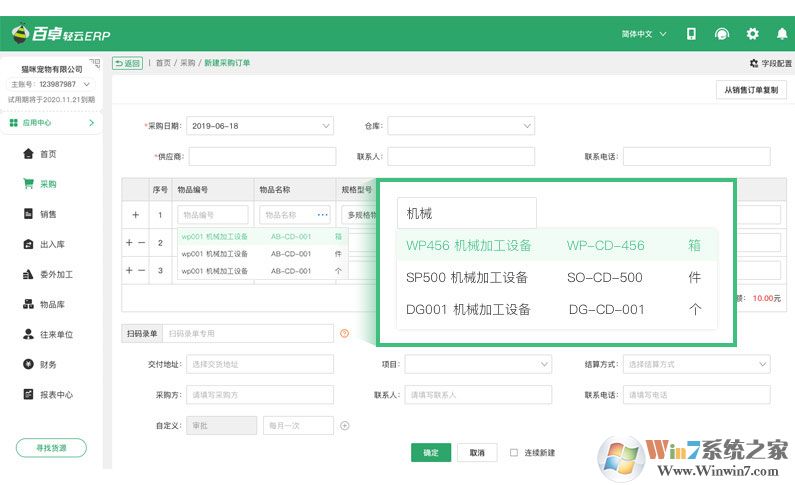Open the customer service chat icon
795x485 pixels.
[721, 34]
